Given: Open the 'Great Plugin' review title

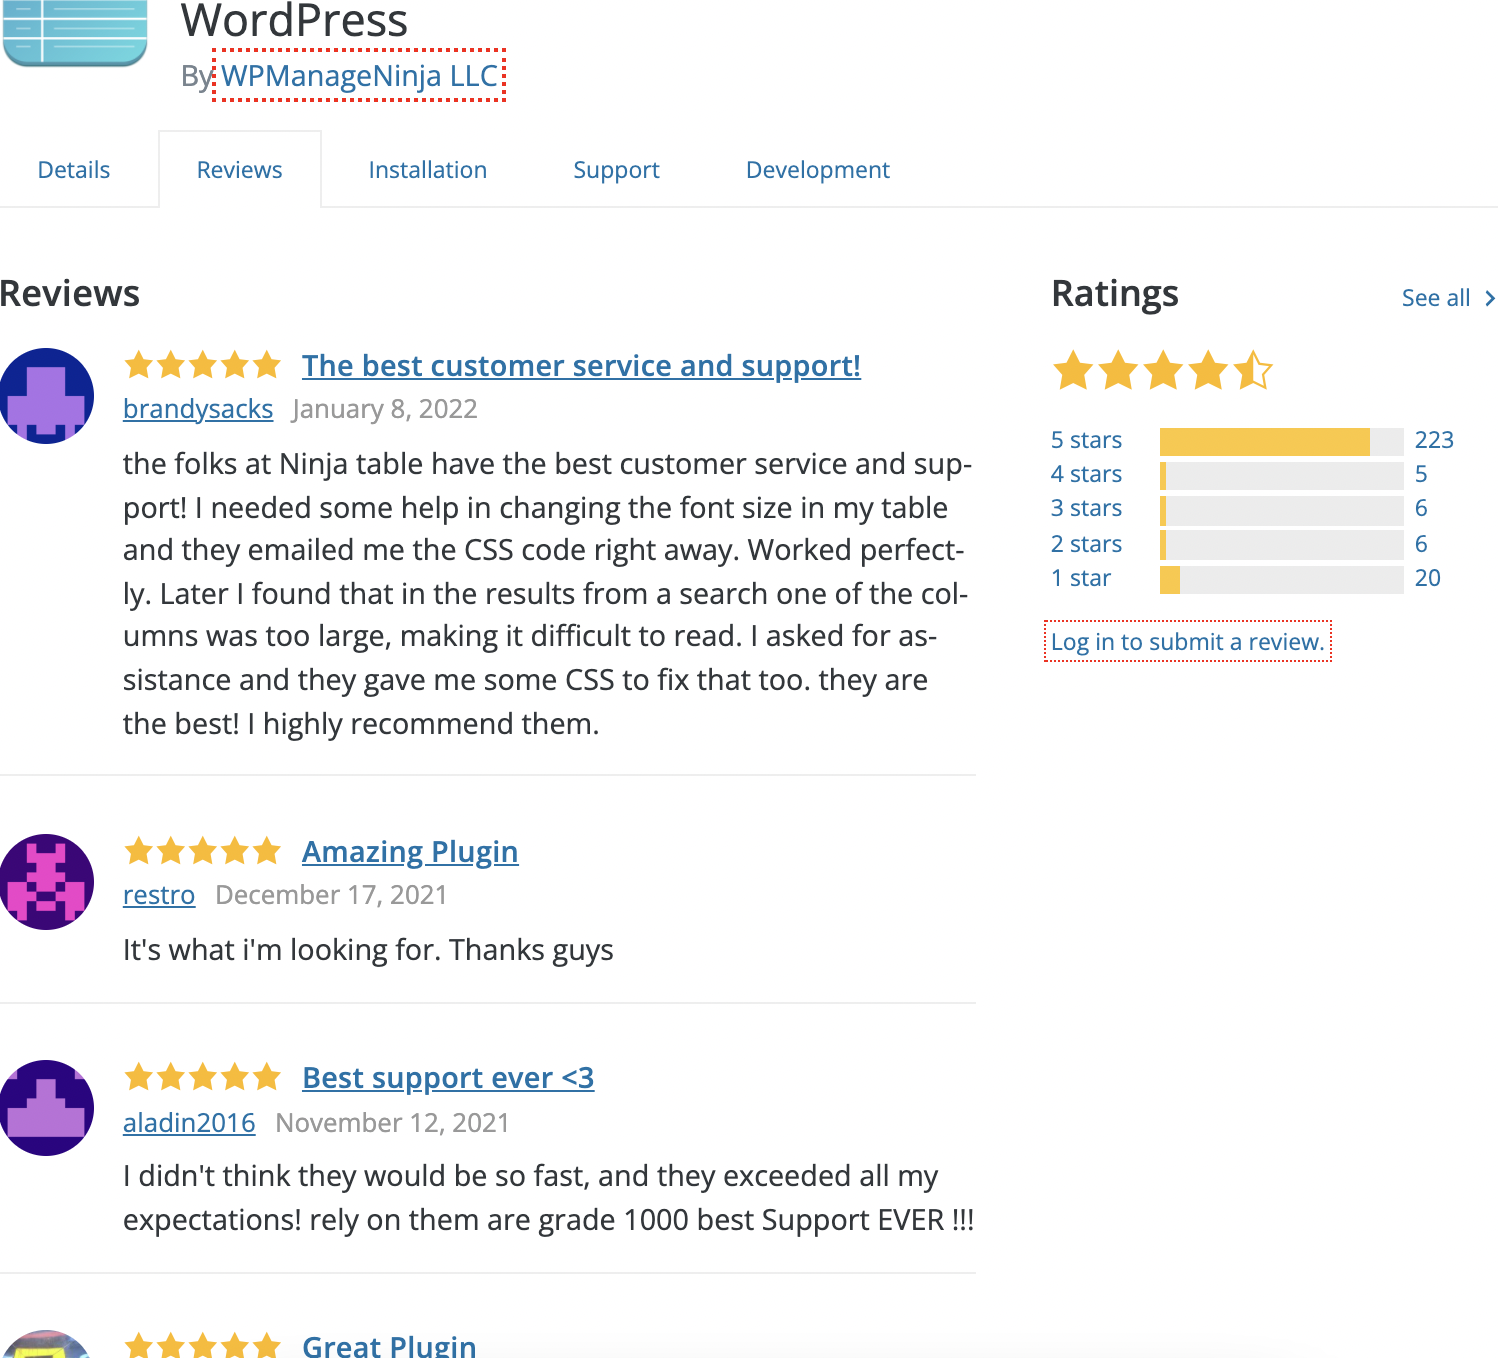Looking at the screenshot, I should coord(389,1345).
